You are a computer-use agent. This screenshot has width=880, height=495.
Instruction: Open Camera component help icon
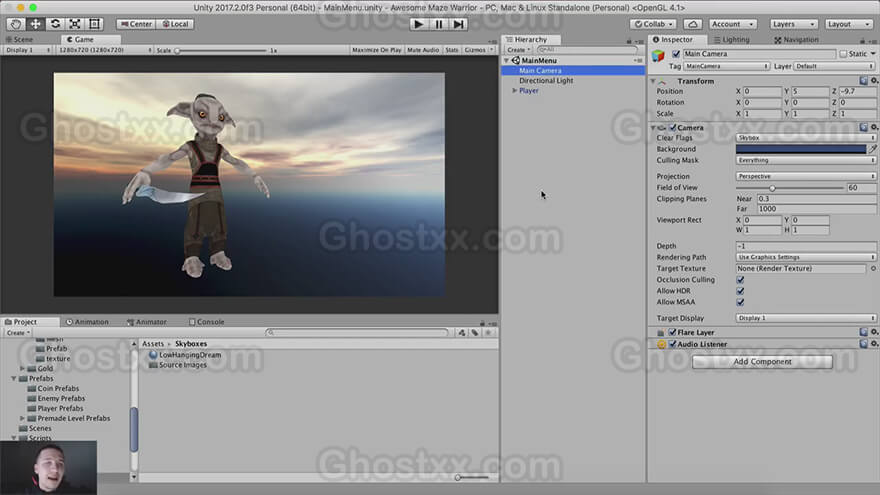(x=863, y=127)
